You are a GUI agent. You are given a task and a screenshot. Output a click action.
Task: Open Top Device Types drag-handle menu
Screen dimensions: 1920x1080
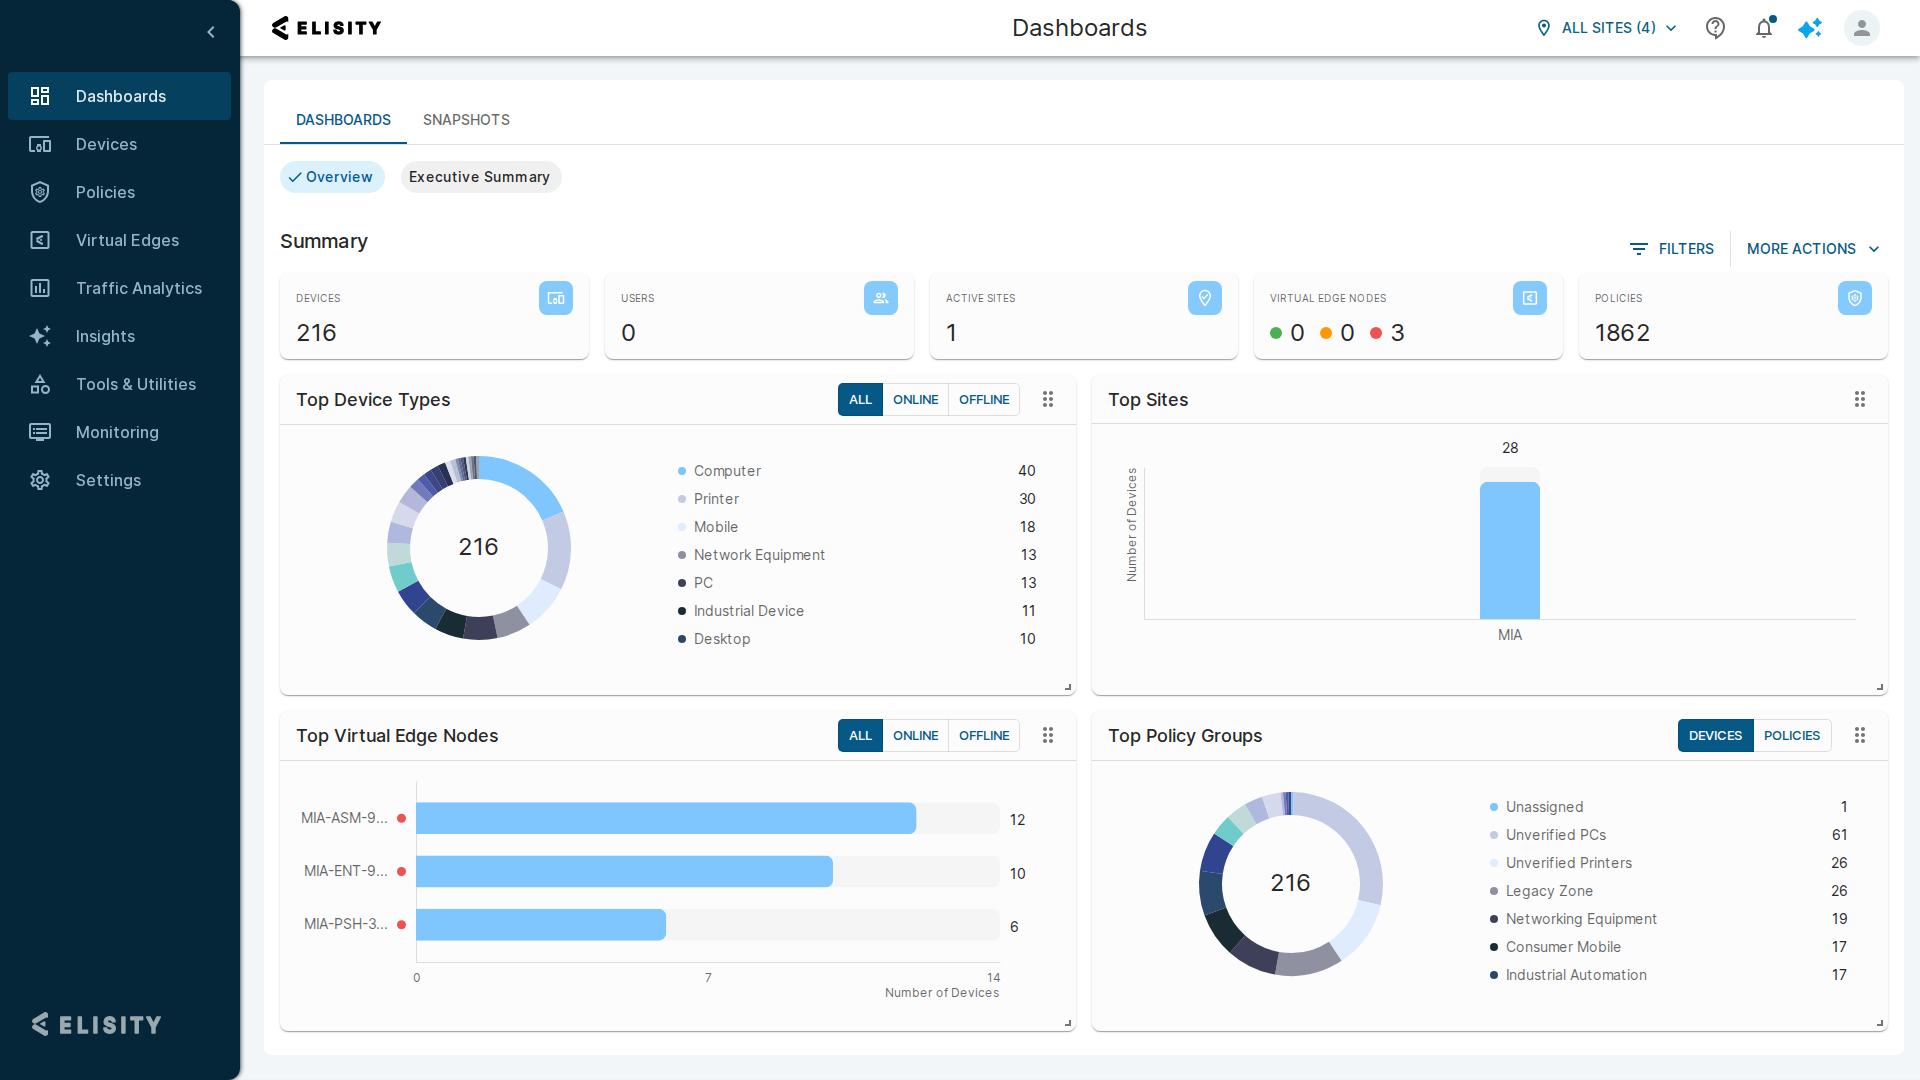(1048, 399)
